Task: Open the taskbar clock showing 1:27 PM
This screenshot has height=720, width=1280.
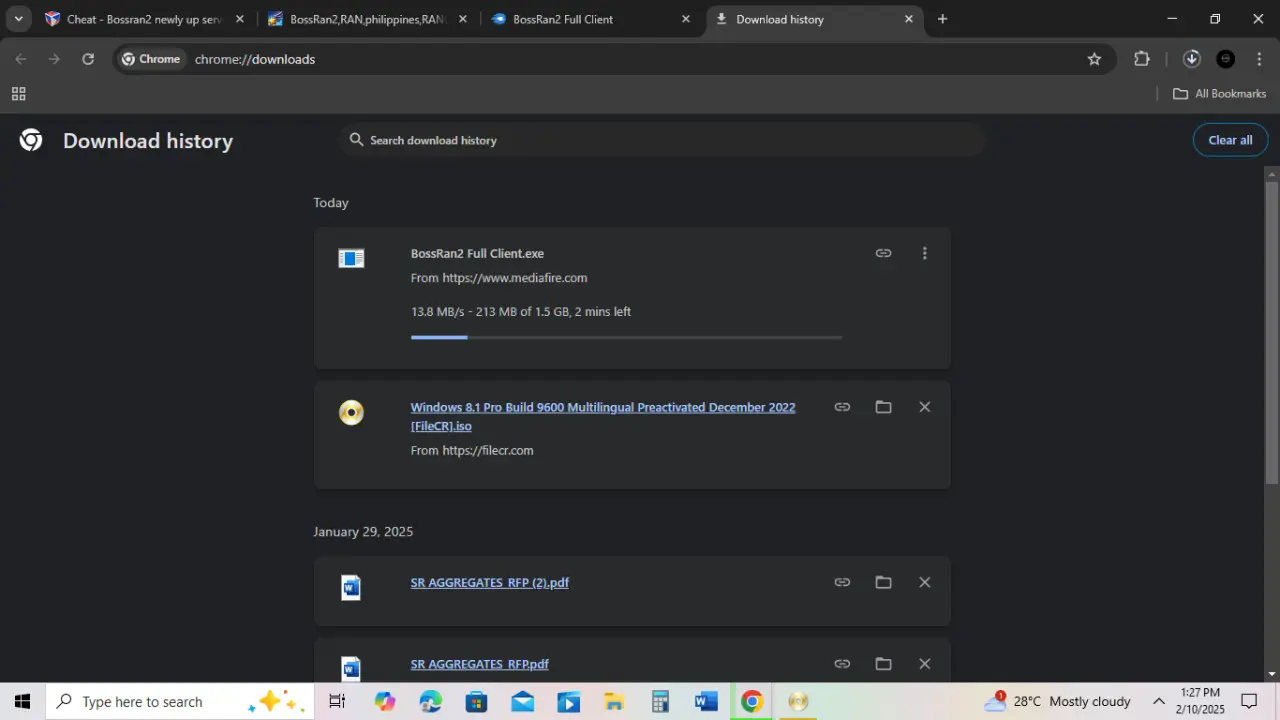Action: [1200, 701]
